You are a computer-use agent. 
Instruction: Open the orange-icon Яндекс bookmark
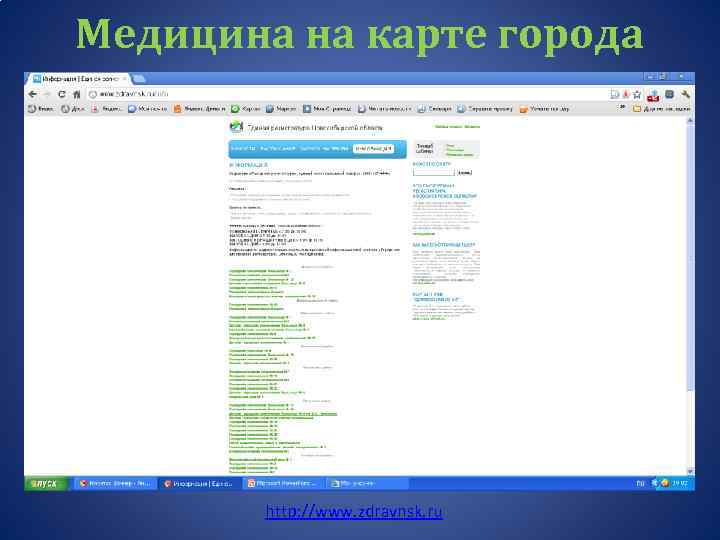point(200,109)
